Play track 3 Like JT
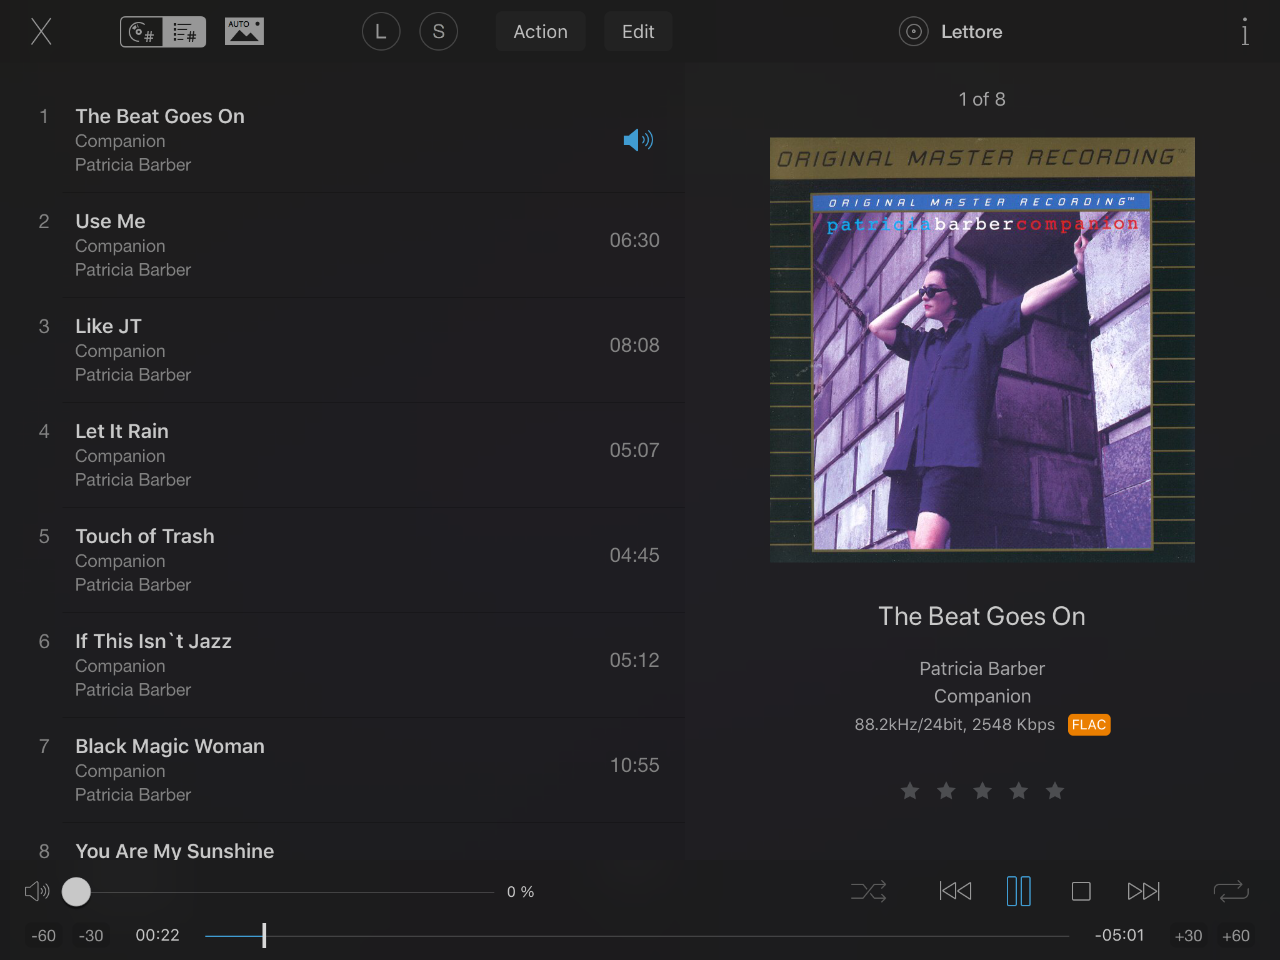 pos(342,350)
